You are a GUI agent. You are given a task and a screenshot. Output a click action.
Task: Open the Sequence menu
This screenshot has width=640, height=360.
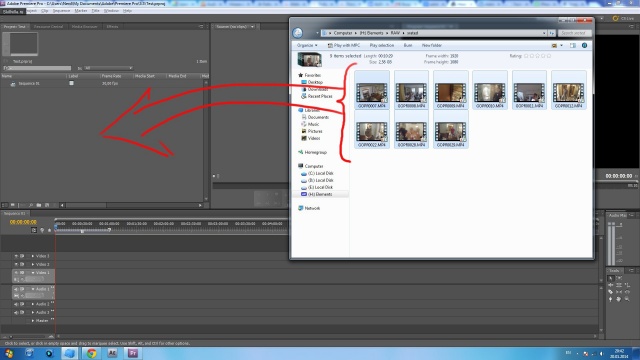click(x=61, y=11)
